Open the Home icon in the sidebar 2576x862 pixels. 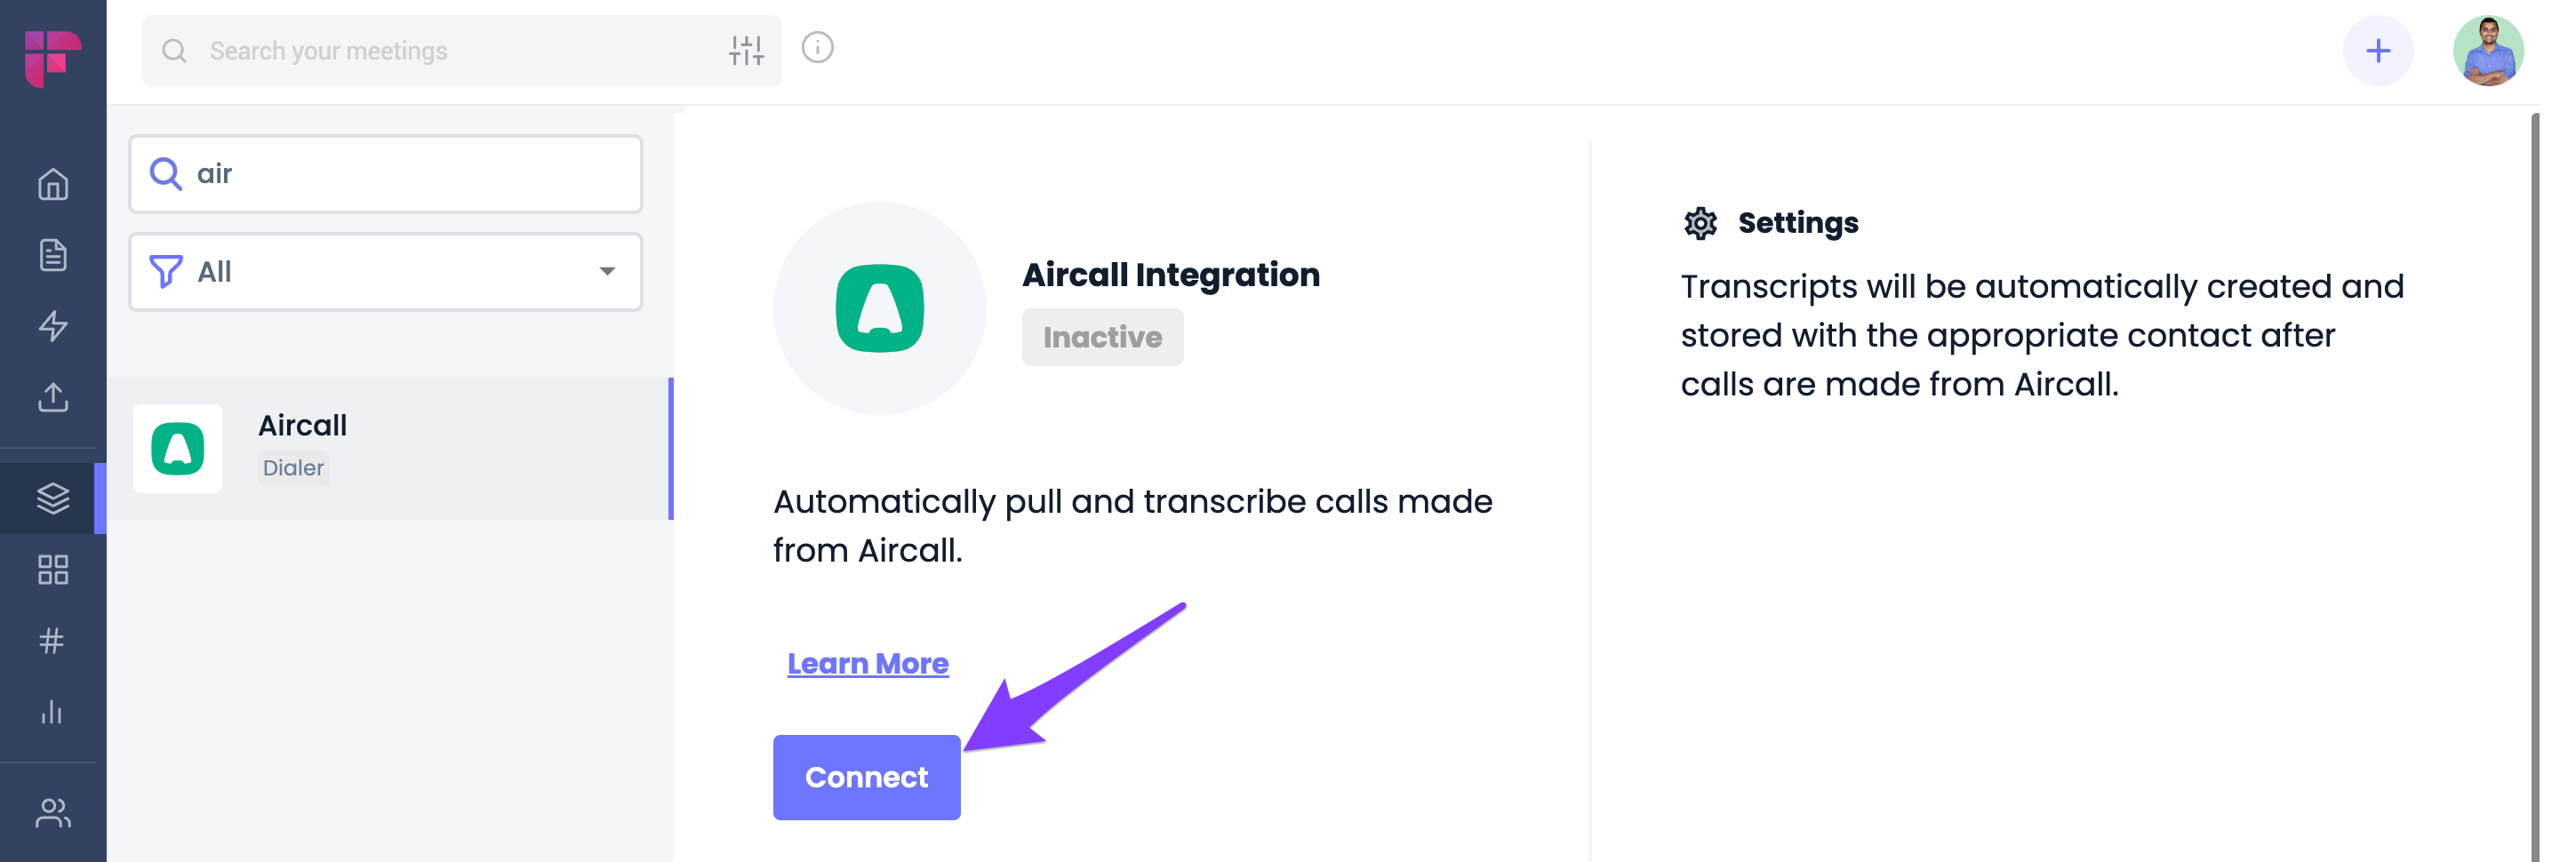(x=53, y=184)
